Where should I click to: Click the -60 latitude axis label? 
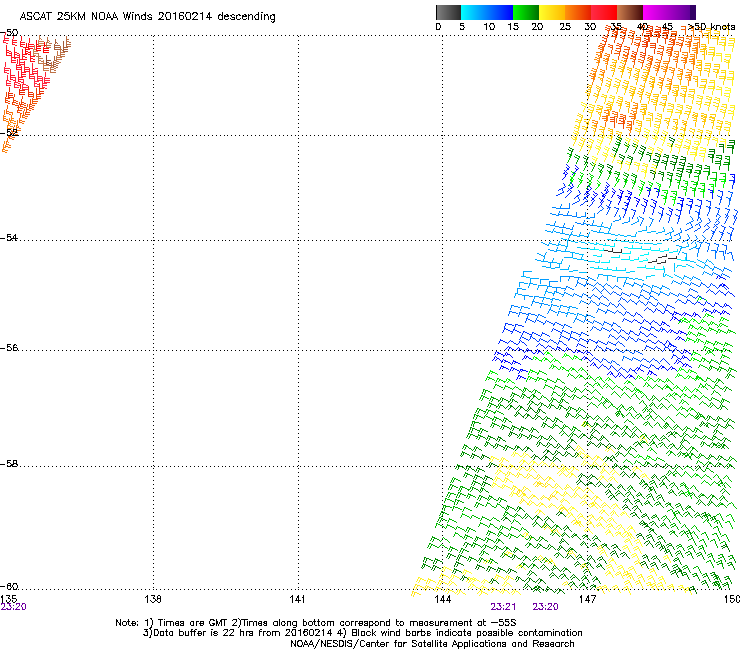click(x=9, y=587)
